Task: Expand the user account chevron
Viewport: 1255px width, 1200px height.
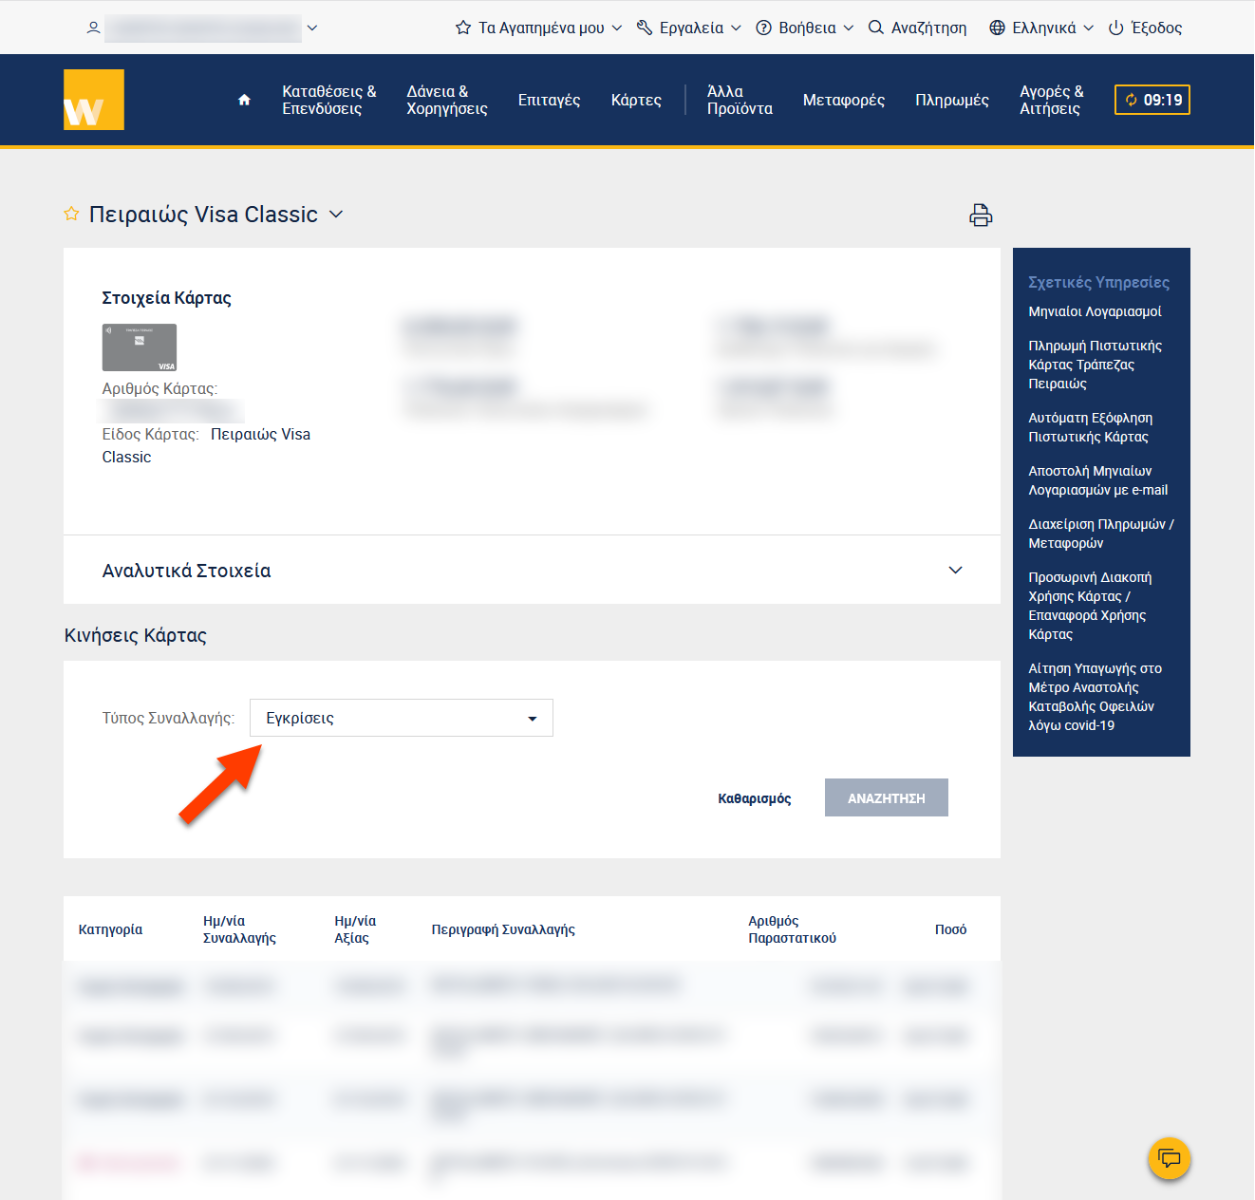Action: [x=312, y=28]
